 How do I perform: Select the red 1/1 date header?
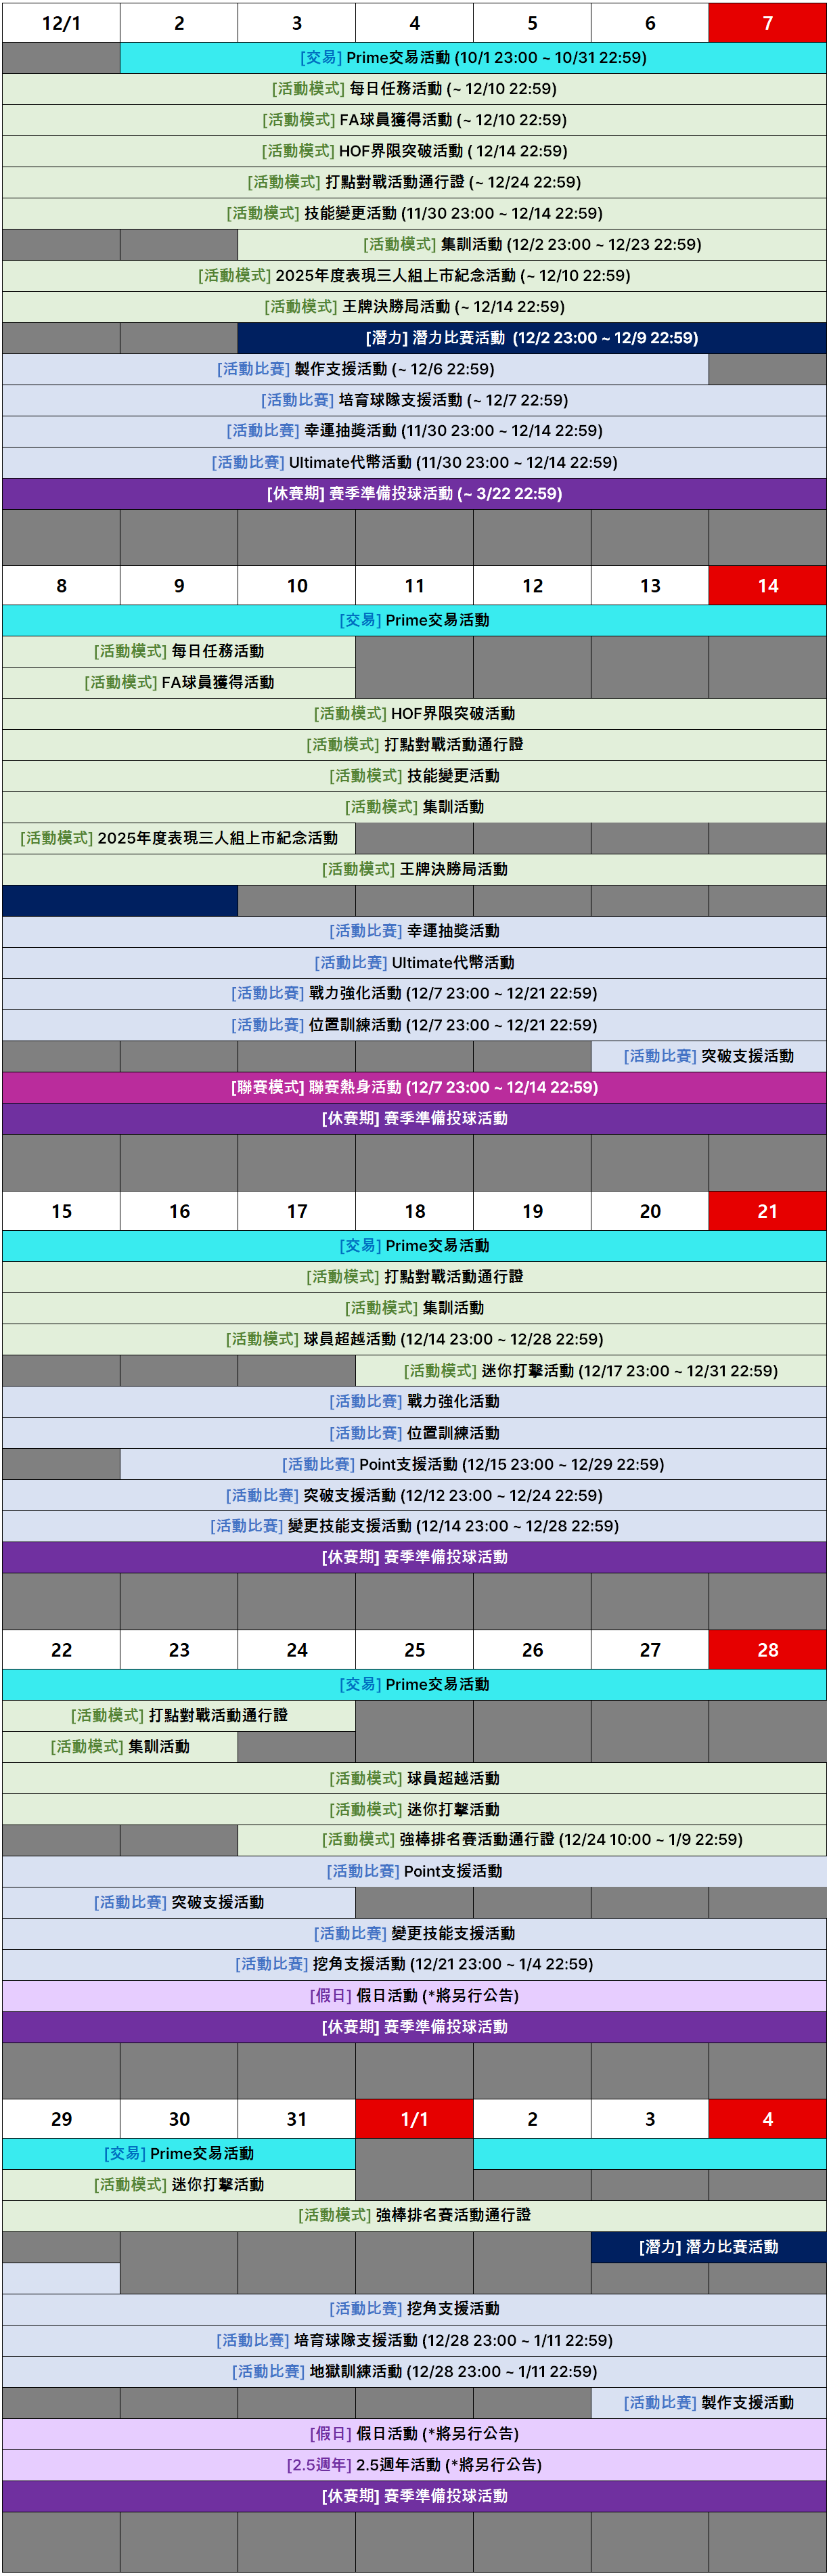point(414,2119)
